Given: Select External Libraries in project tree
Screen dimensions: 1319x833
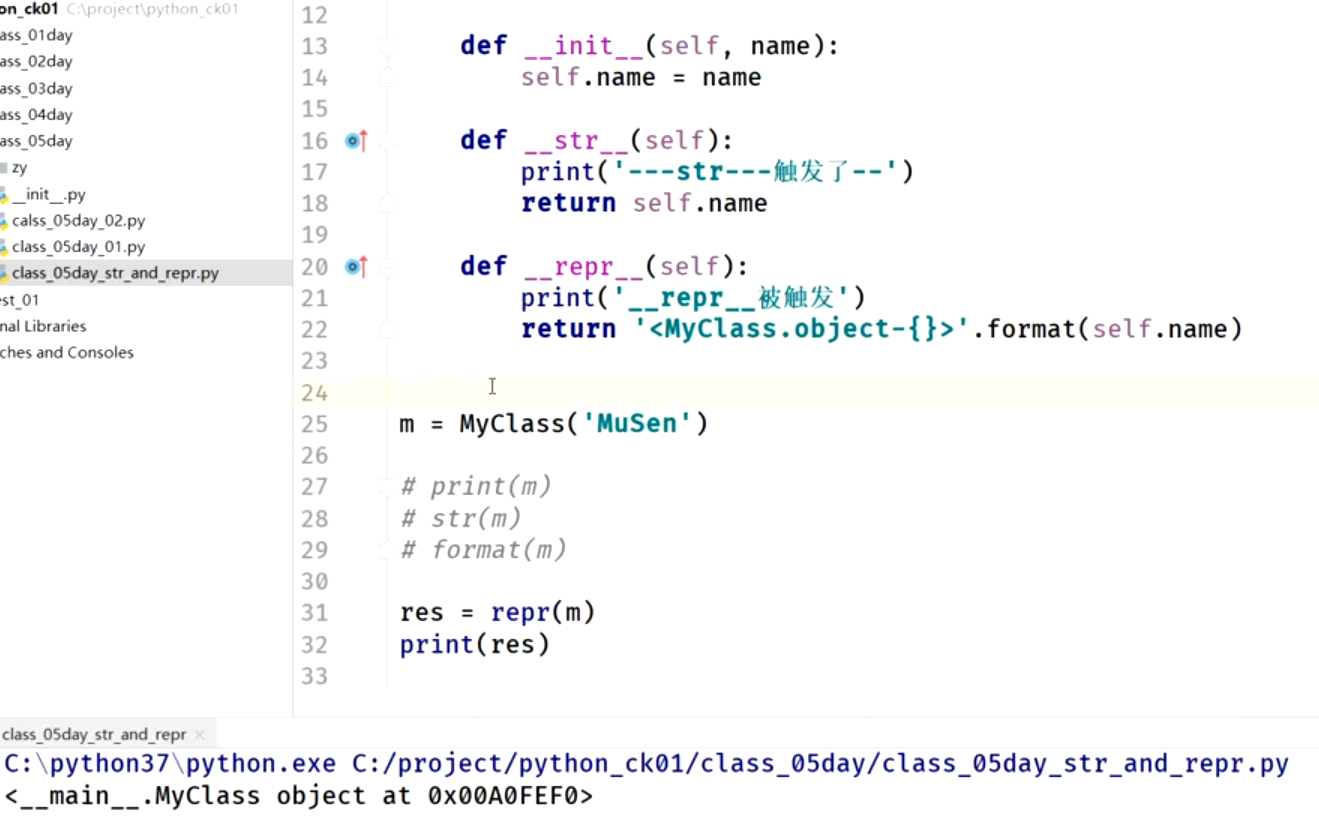Looking at the screenshot, I should point(43,326).
